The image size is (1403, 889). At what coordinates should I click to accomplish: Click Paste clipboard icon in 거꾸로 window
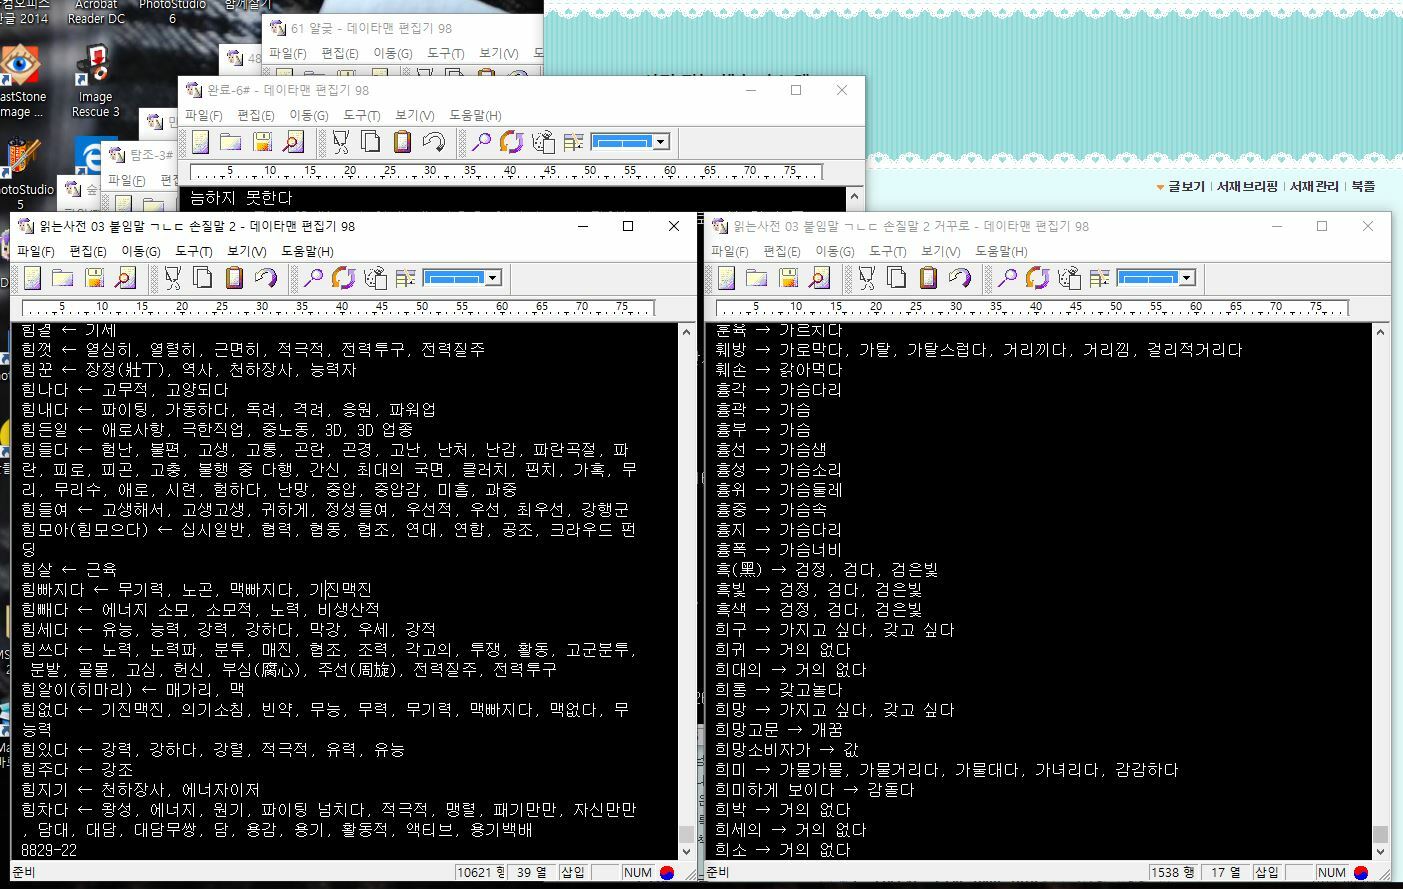(x=928, y=278)
